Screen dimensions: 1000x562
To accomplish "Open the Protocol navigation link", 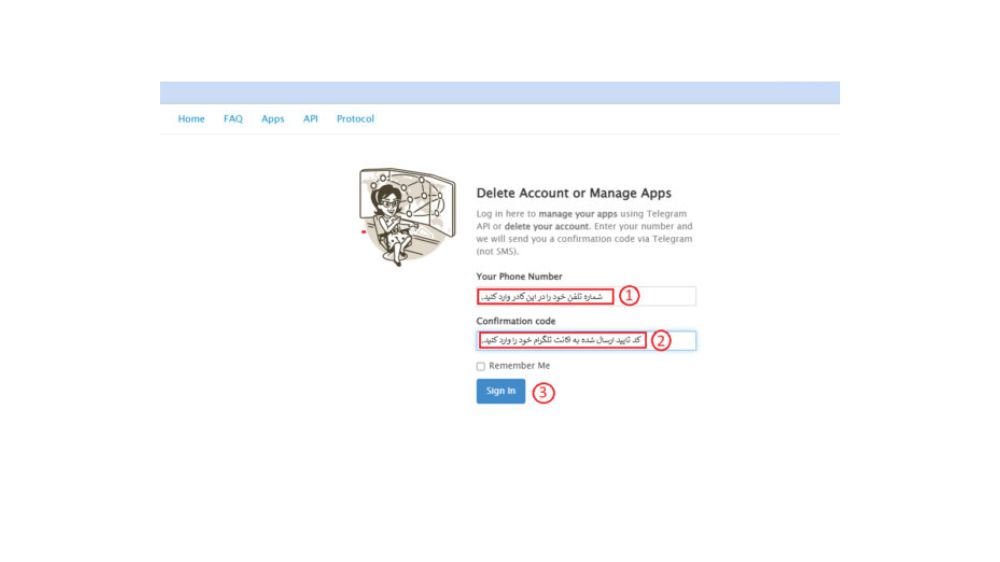I will tap(355, 119).
